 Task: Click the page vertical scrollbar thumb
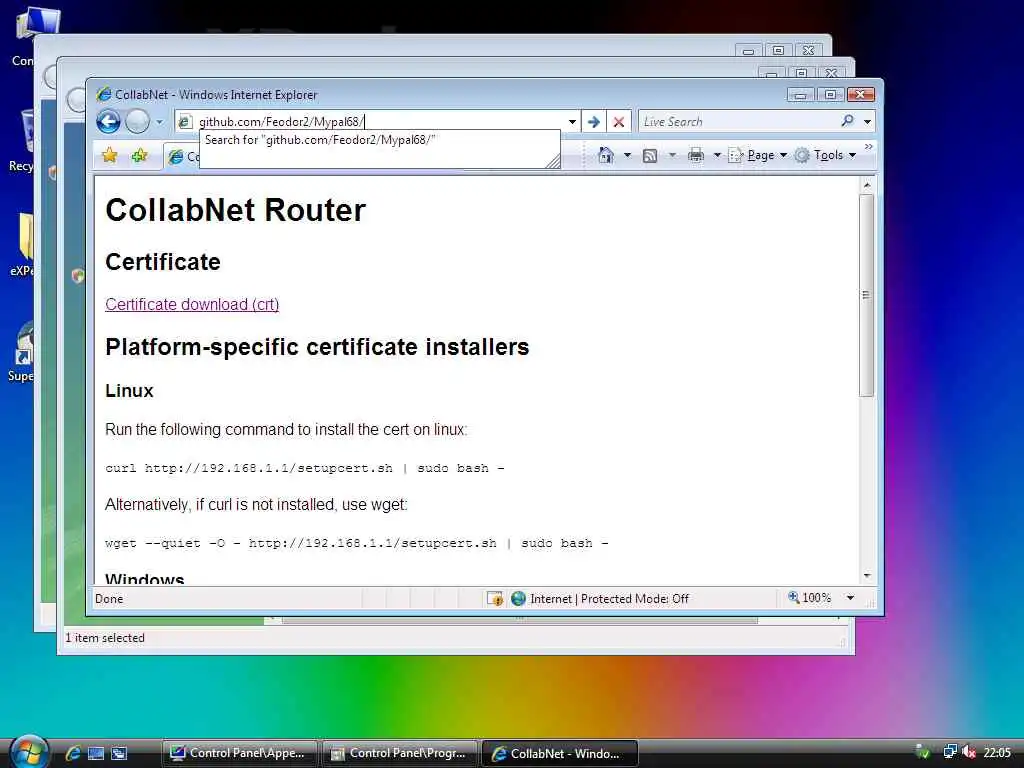pyautogui.click(x=867, y=295)
